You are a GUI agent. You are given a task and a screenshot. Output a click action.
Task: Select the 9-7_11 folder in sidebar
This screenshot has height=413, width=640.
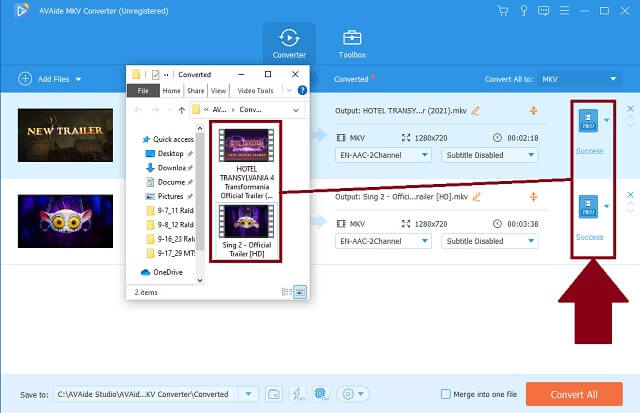tap(170, 211)
